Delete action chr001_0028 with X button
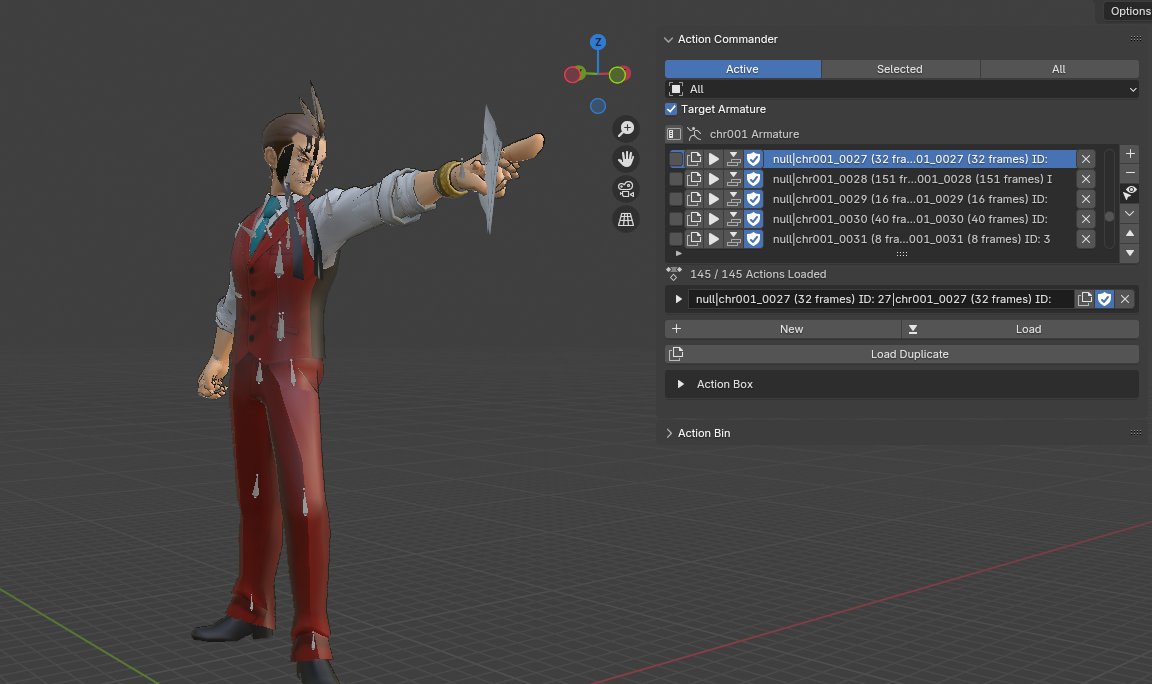 (1086, 179)
